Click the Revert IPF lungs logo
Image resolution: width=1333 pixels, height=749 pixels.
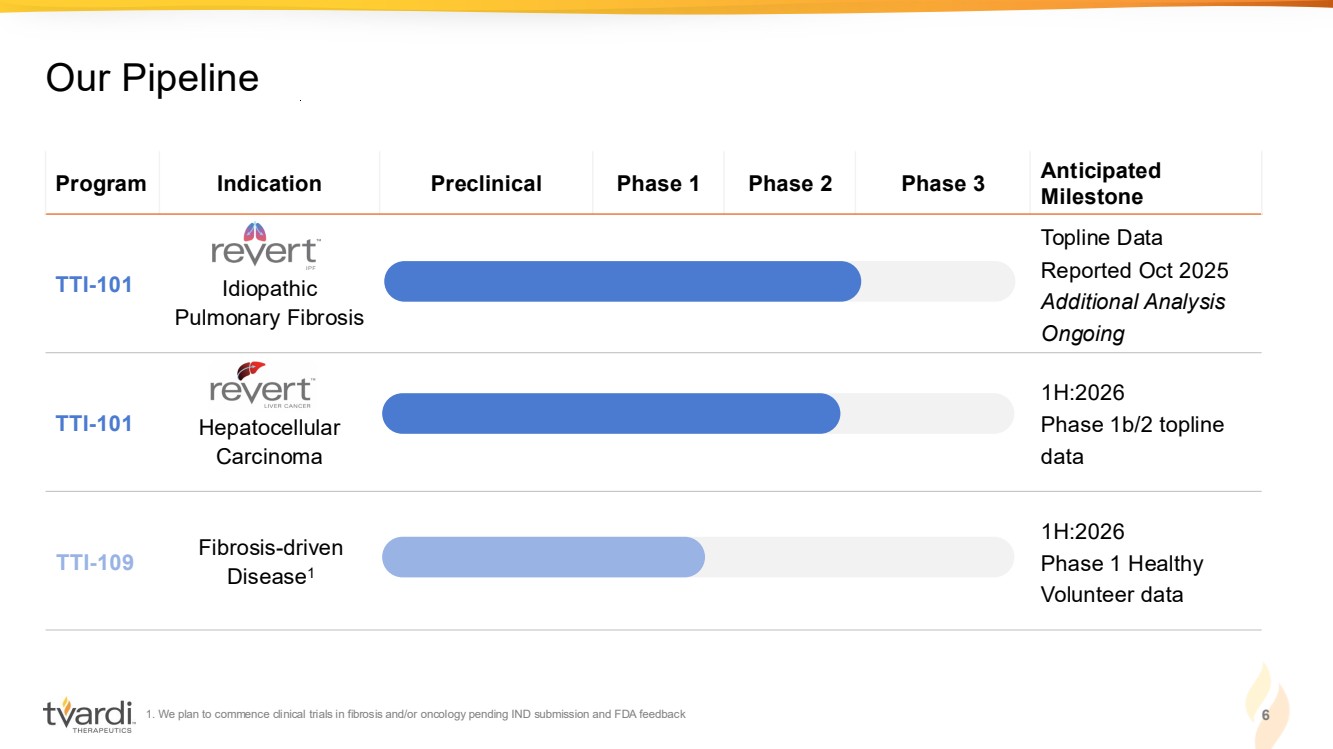click(x=265, y=246)
